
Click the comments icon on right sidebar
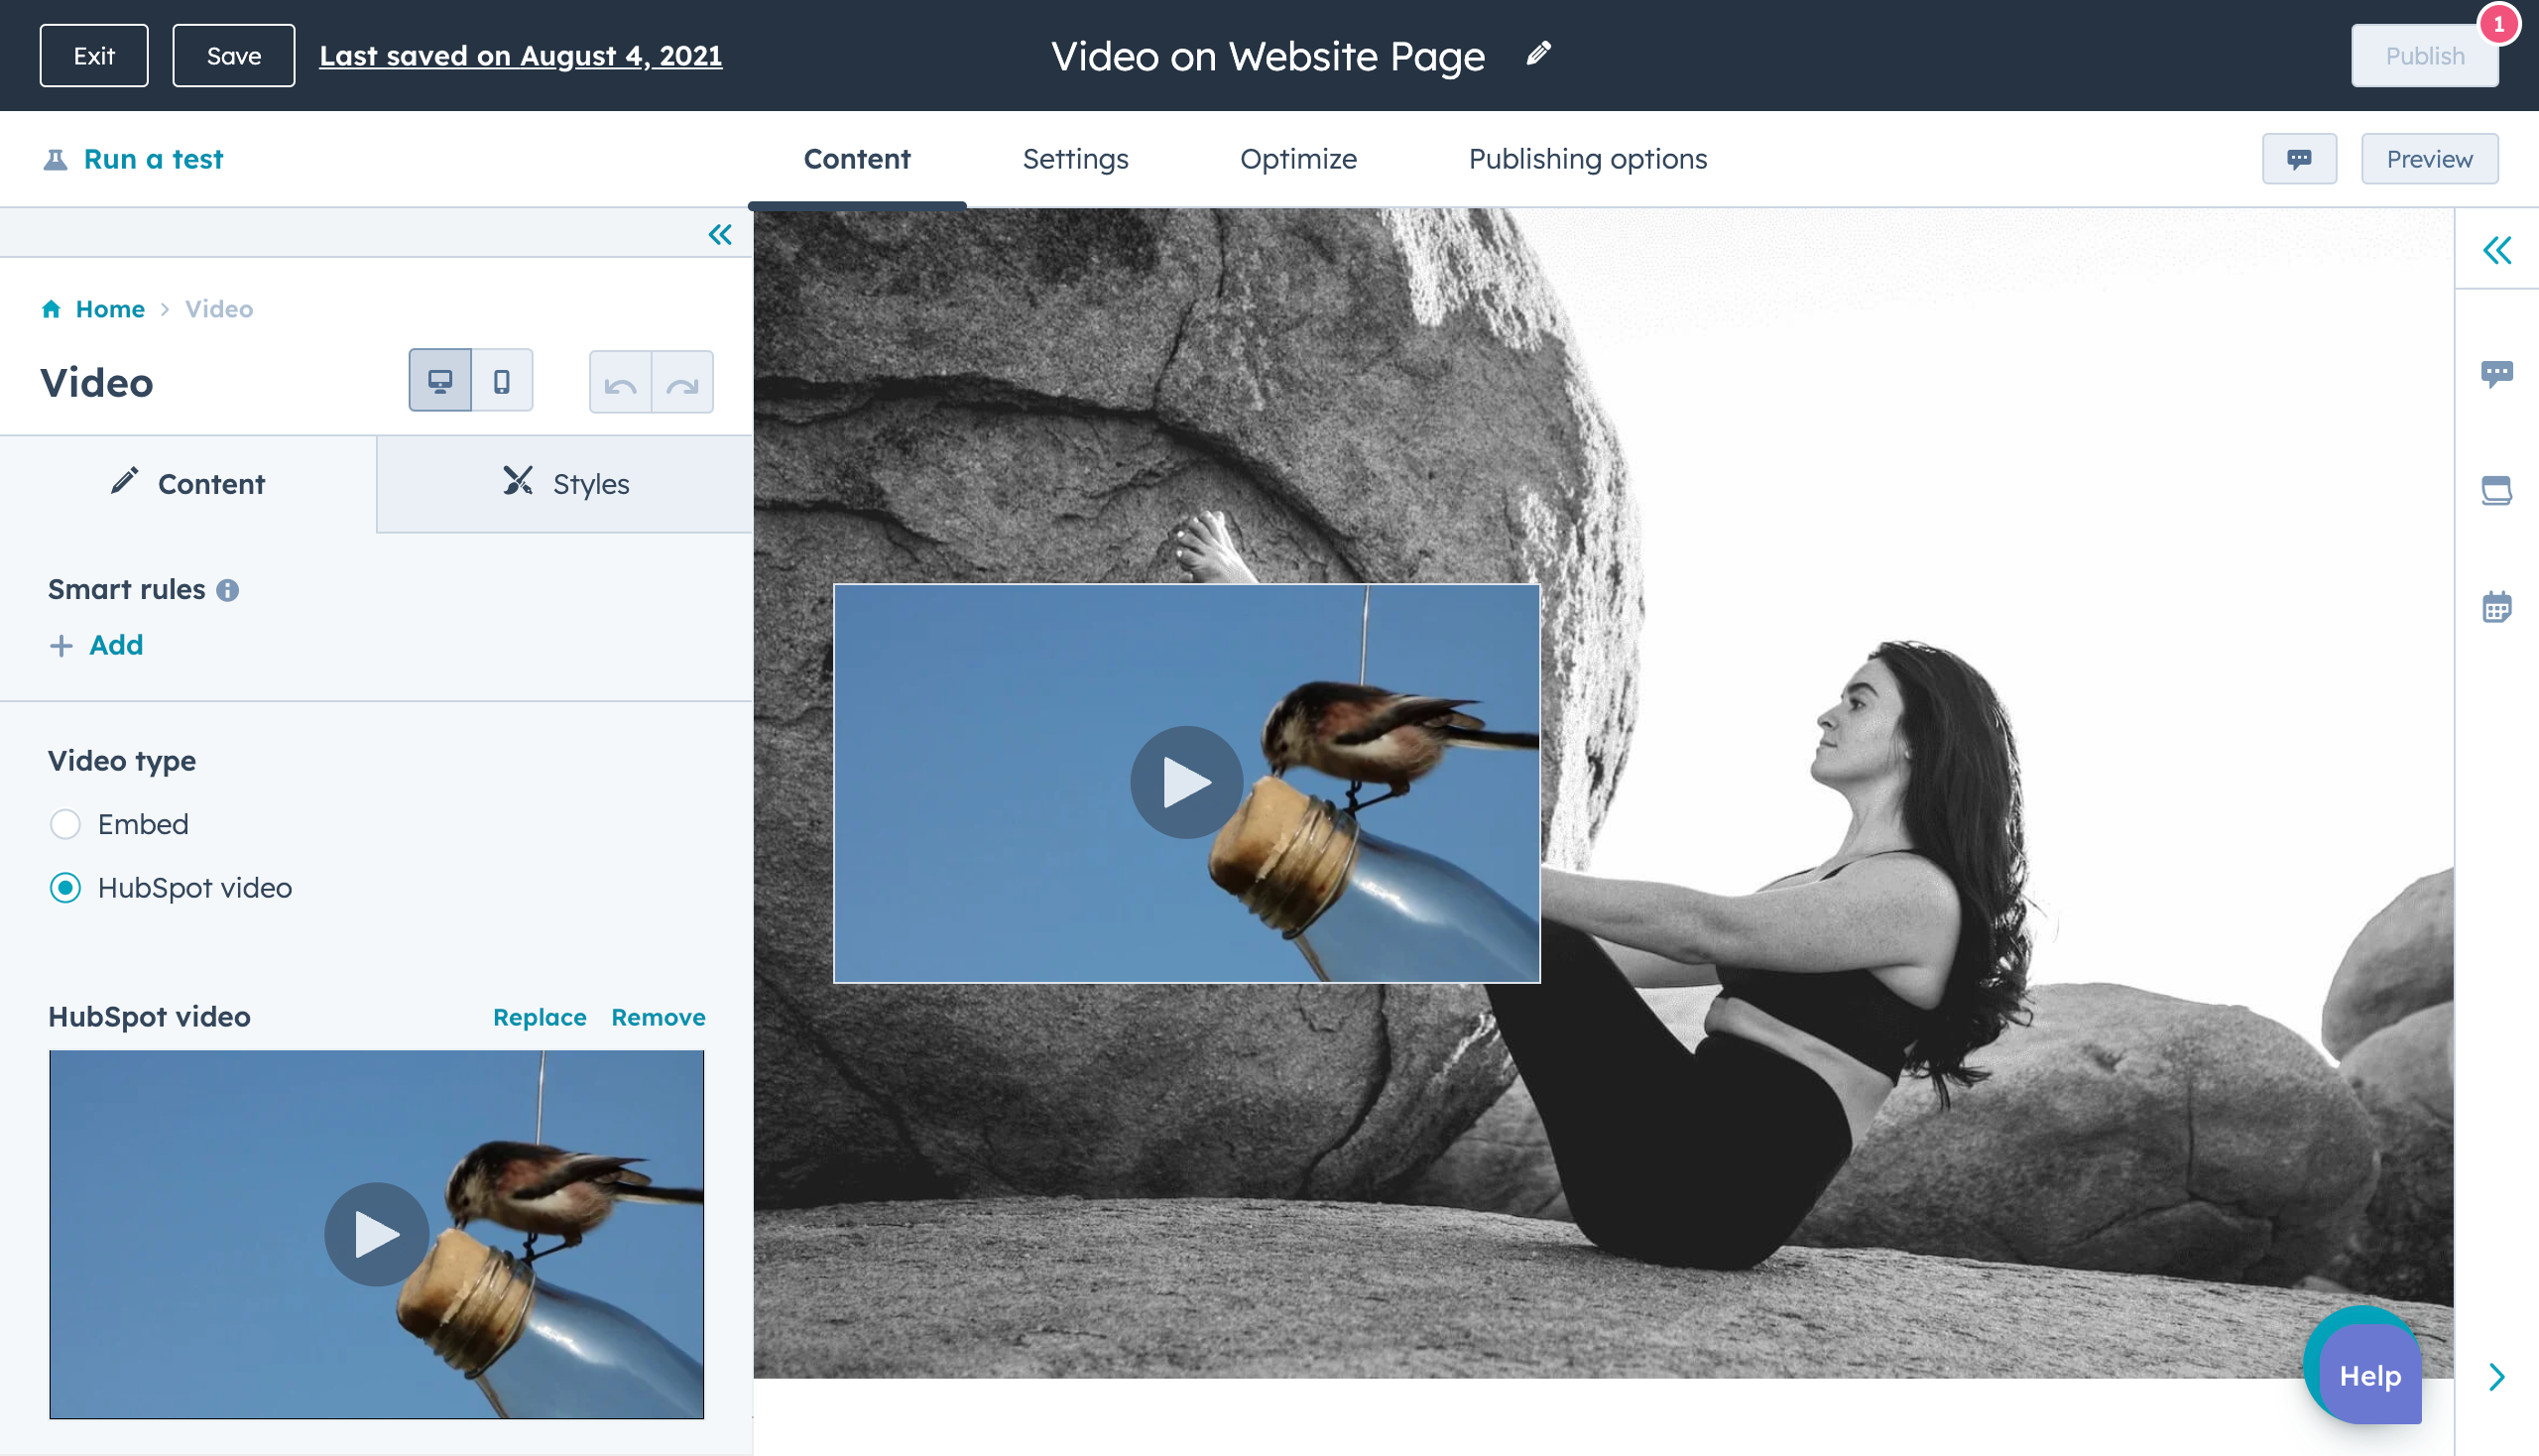coord(2497,371)
